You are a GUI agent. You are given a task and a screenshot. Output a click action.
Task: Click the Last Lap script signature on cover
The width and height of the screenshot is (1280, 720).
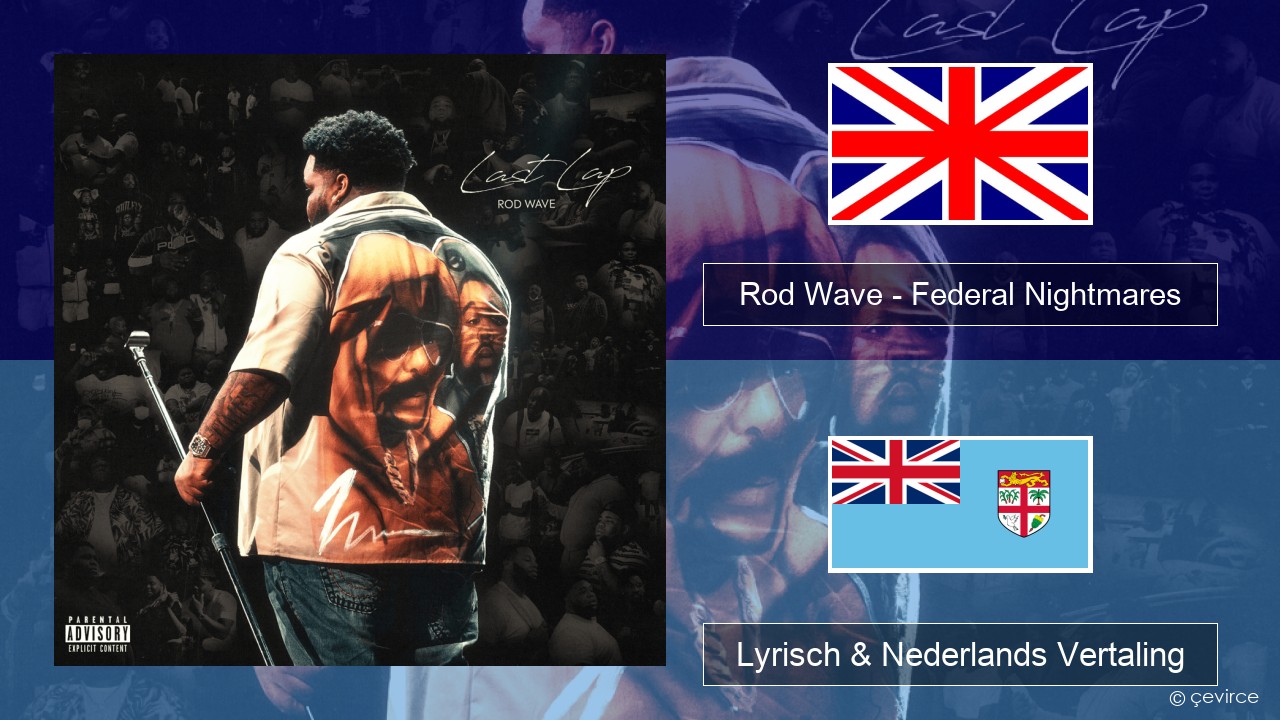[545, 176]
